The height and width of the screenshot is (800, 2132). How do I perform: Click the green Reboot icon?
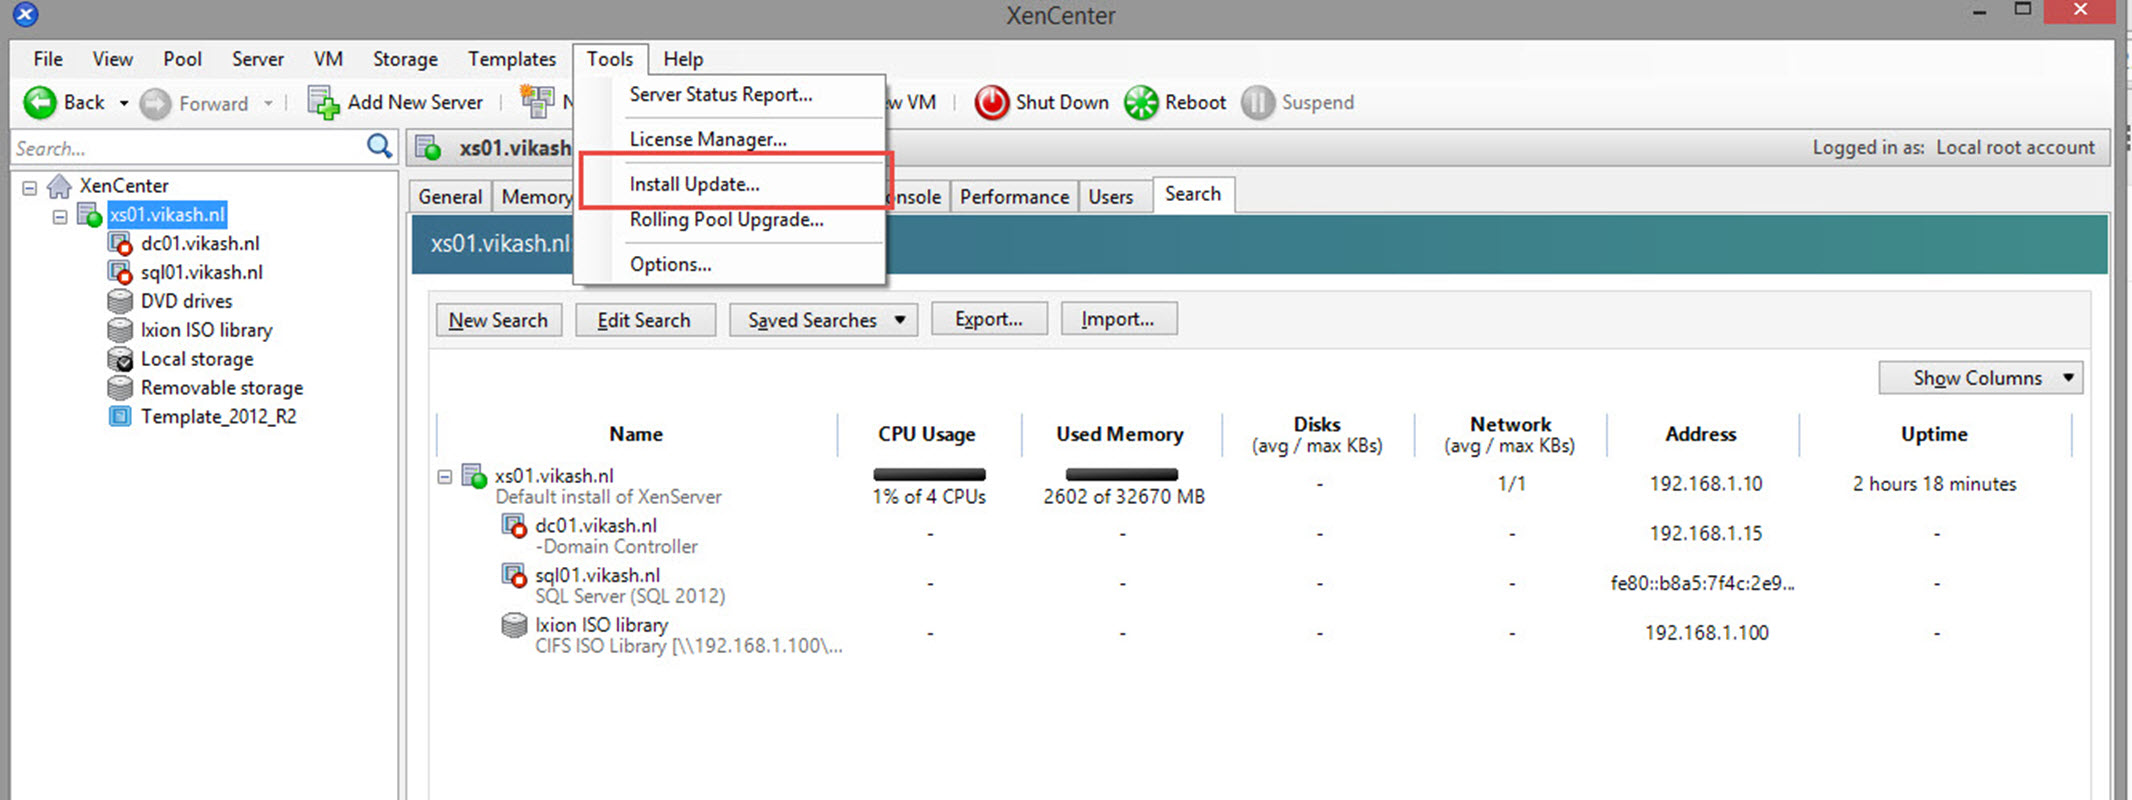[1141, 102]
